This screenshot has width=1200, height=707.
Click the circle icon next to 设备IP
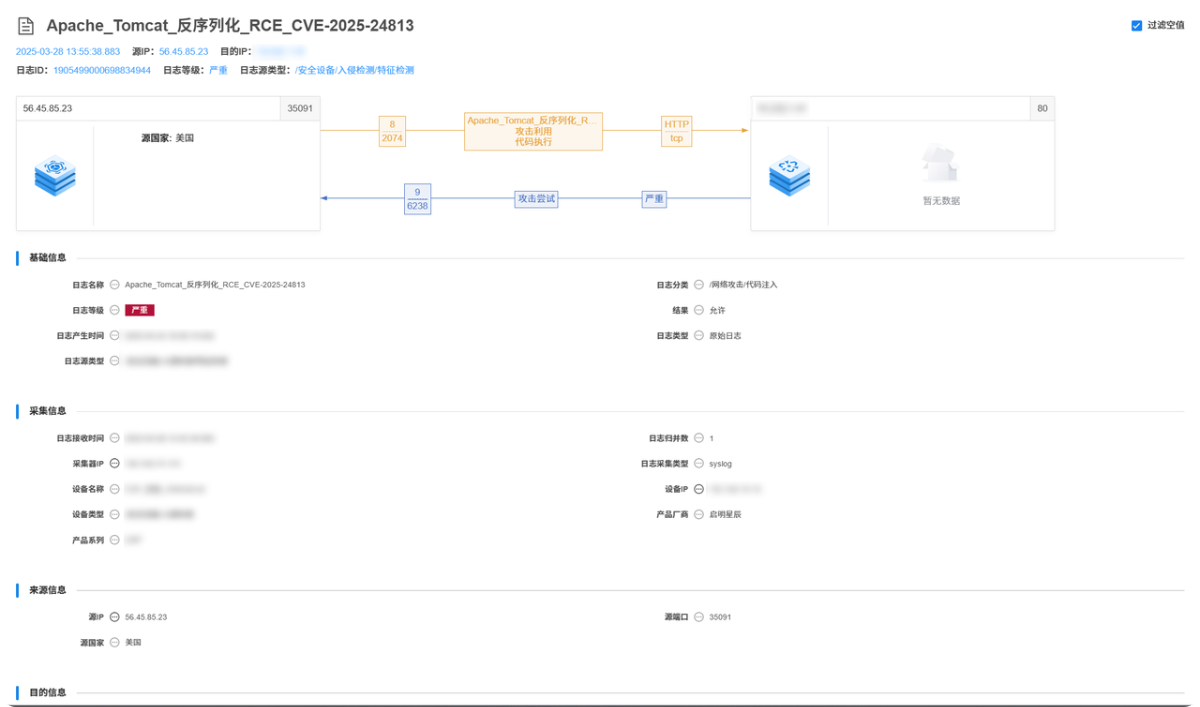click(699, 489)
